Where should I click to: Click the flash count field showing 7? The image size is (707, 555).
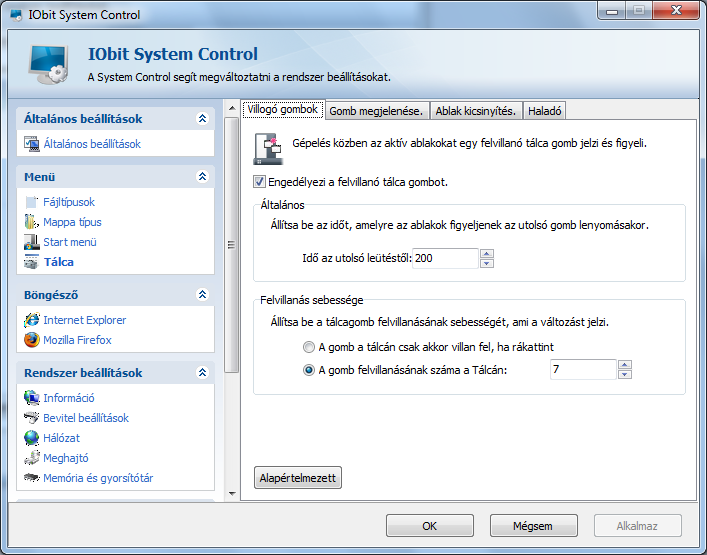(583, 370)
